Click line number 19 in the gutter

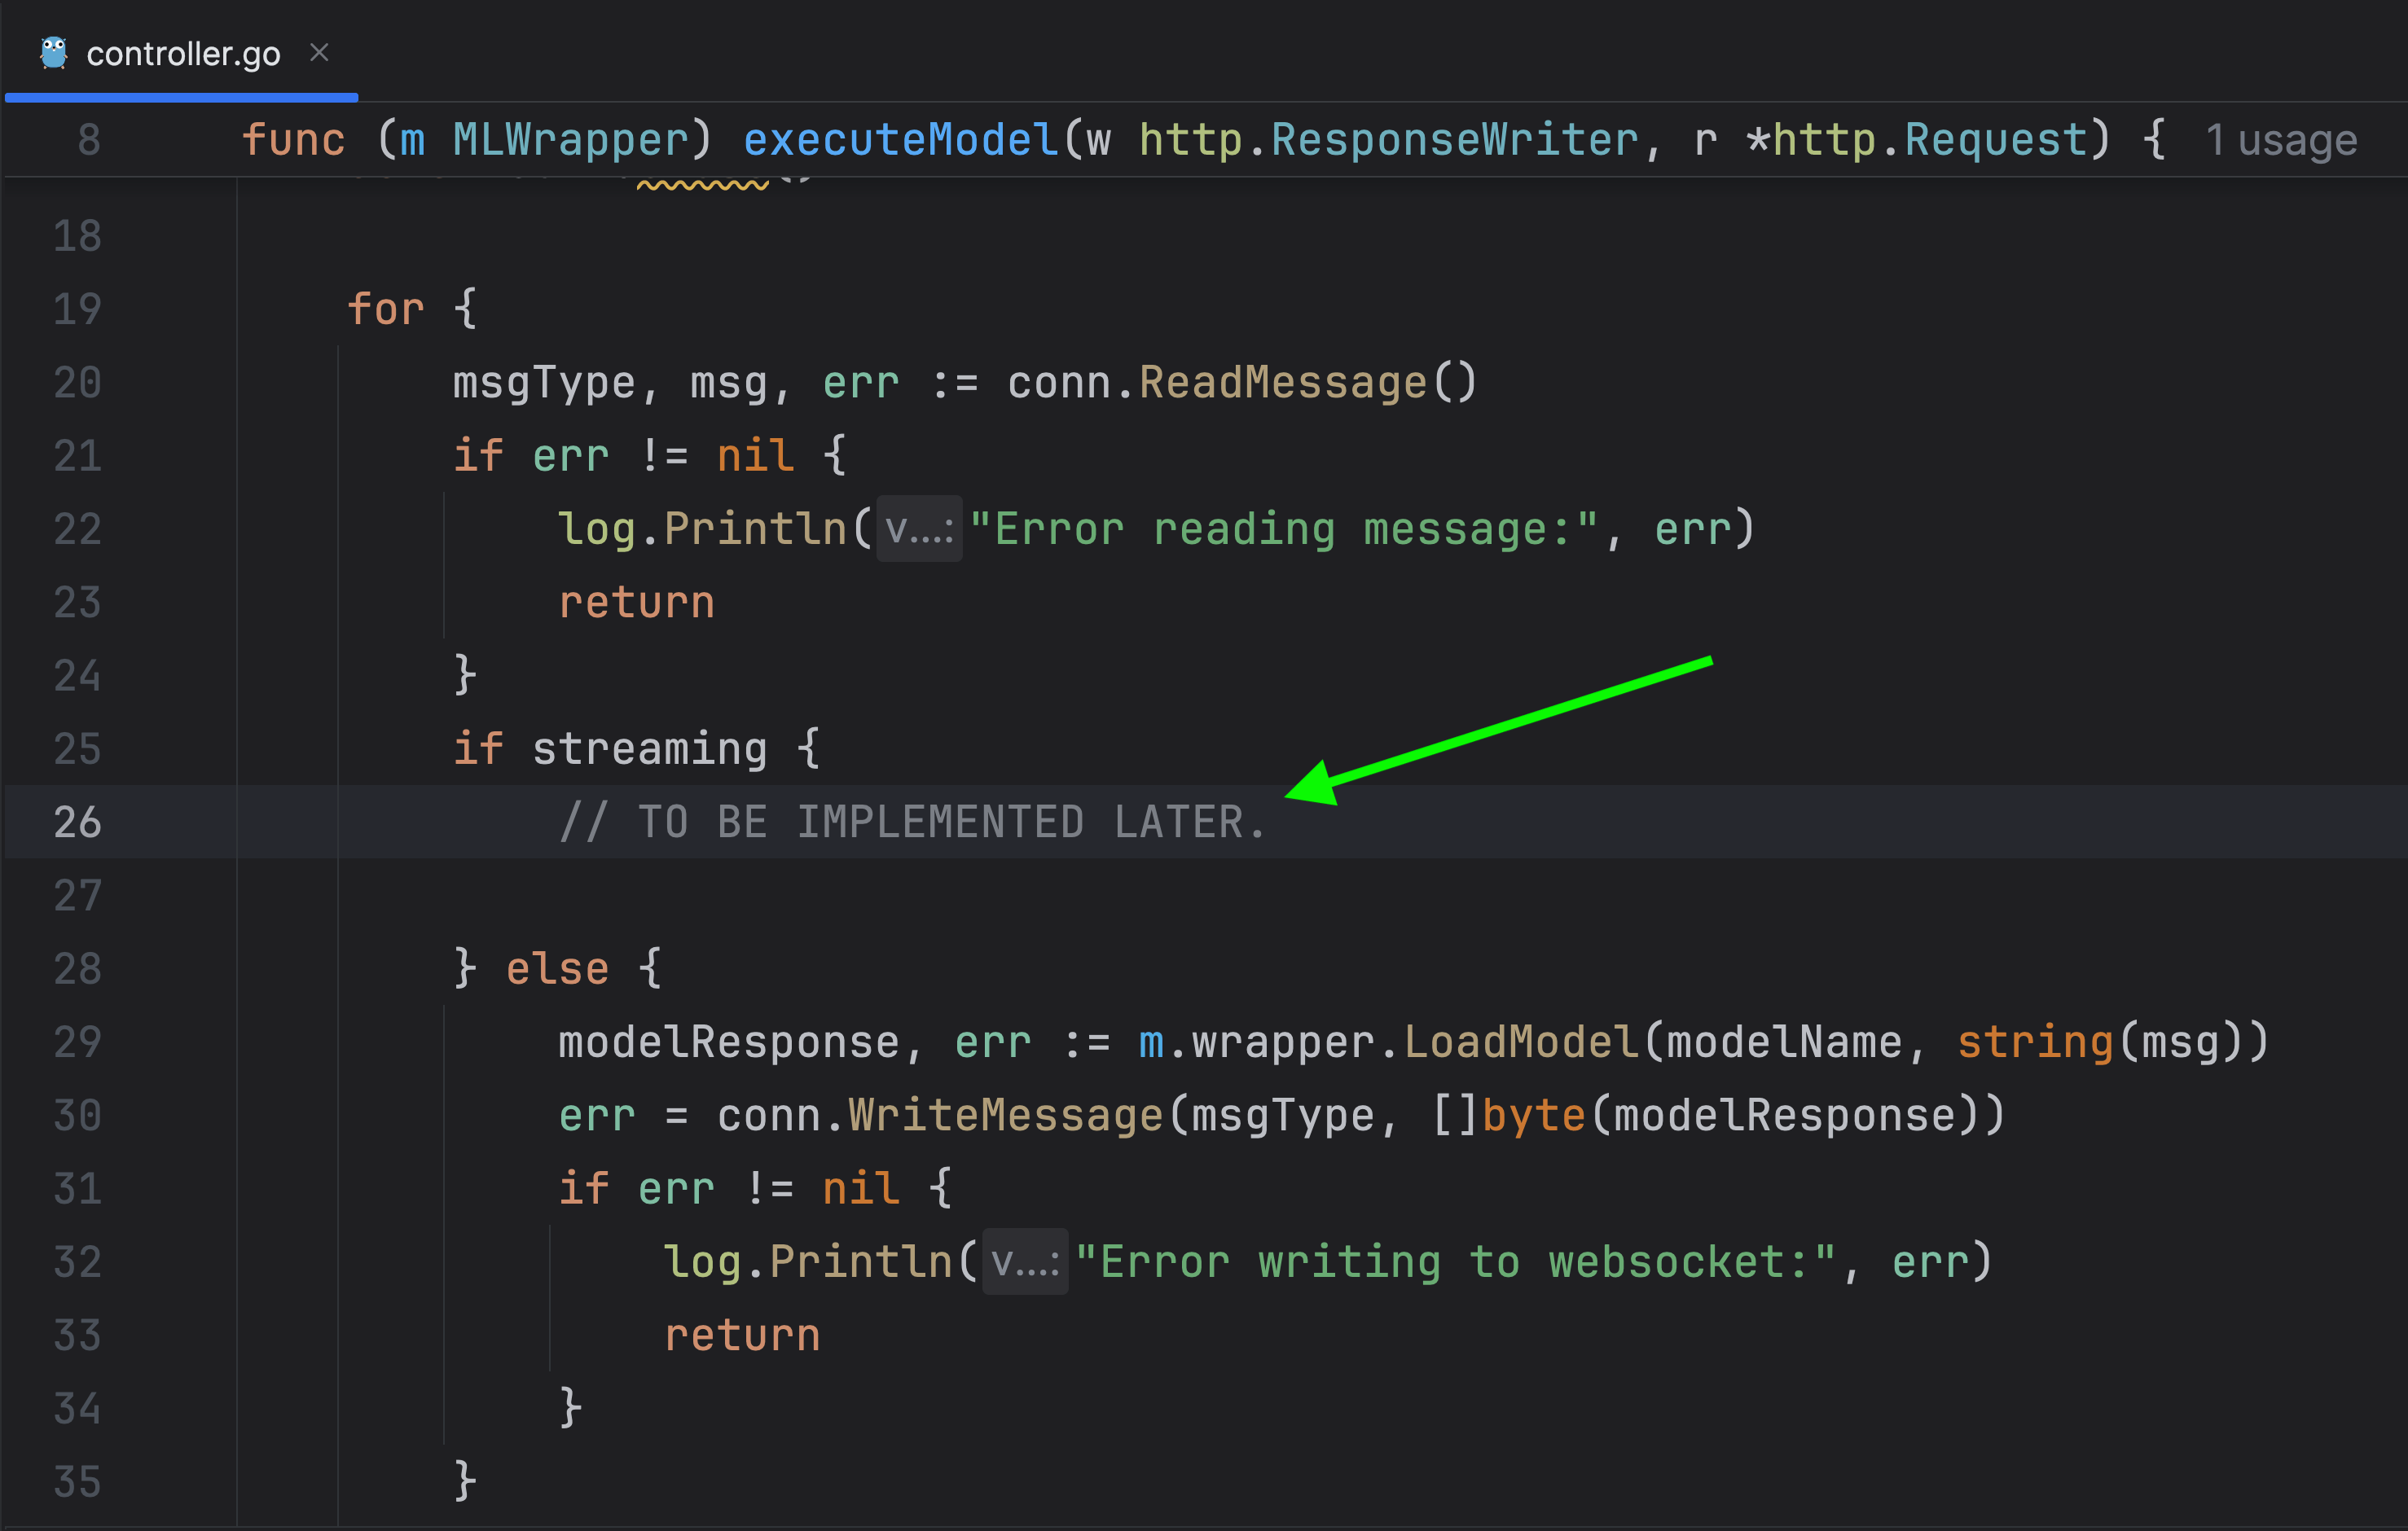coord(77,309)
